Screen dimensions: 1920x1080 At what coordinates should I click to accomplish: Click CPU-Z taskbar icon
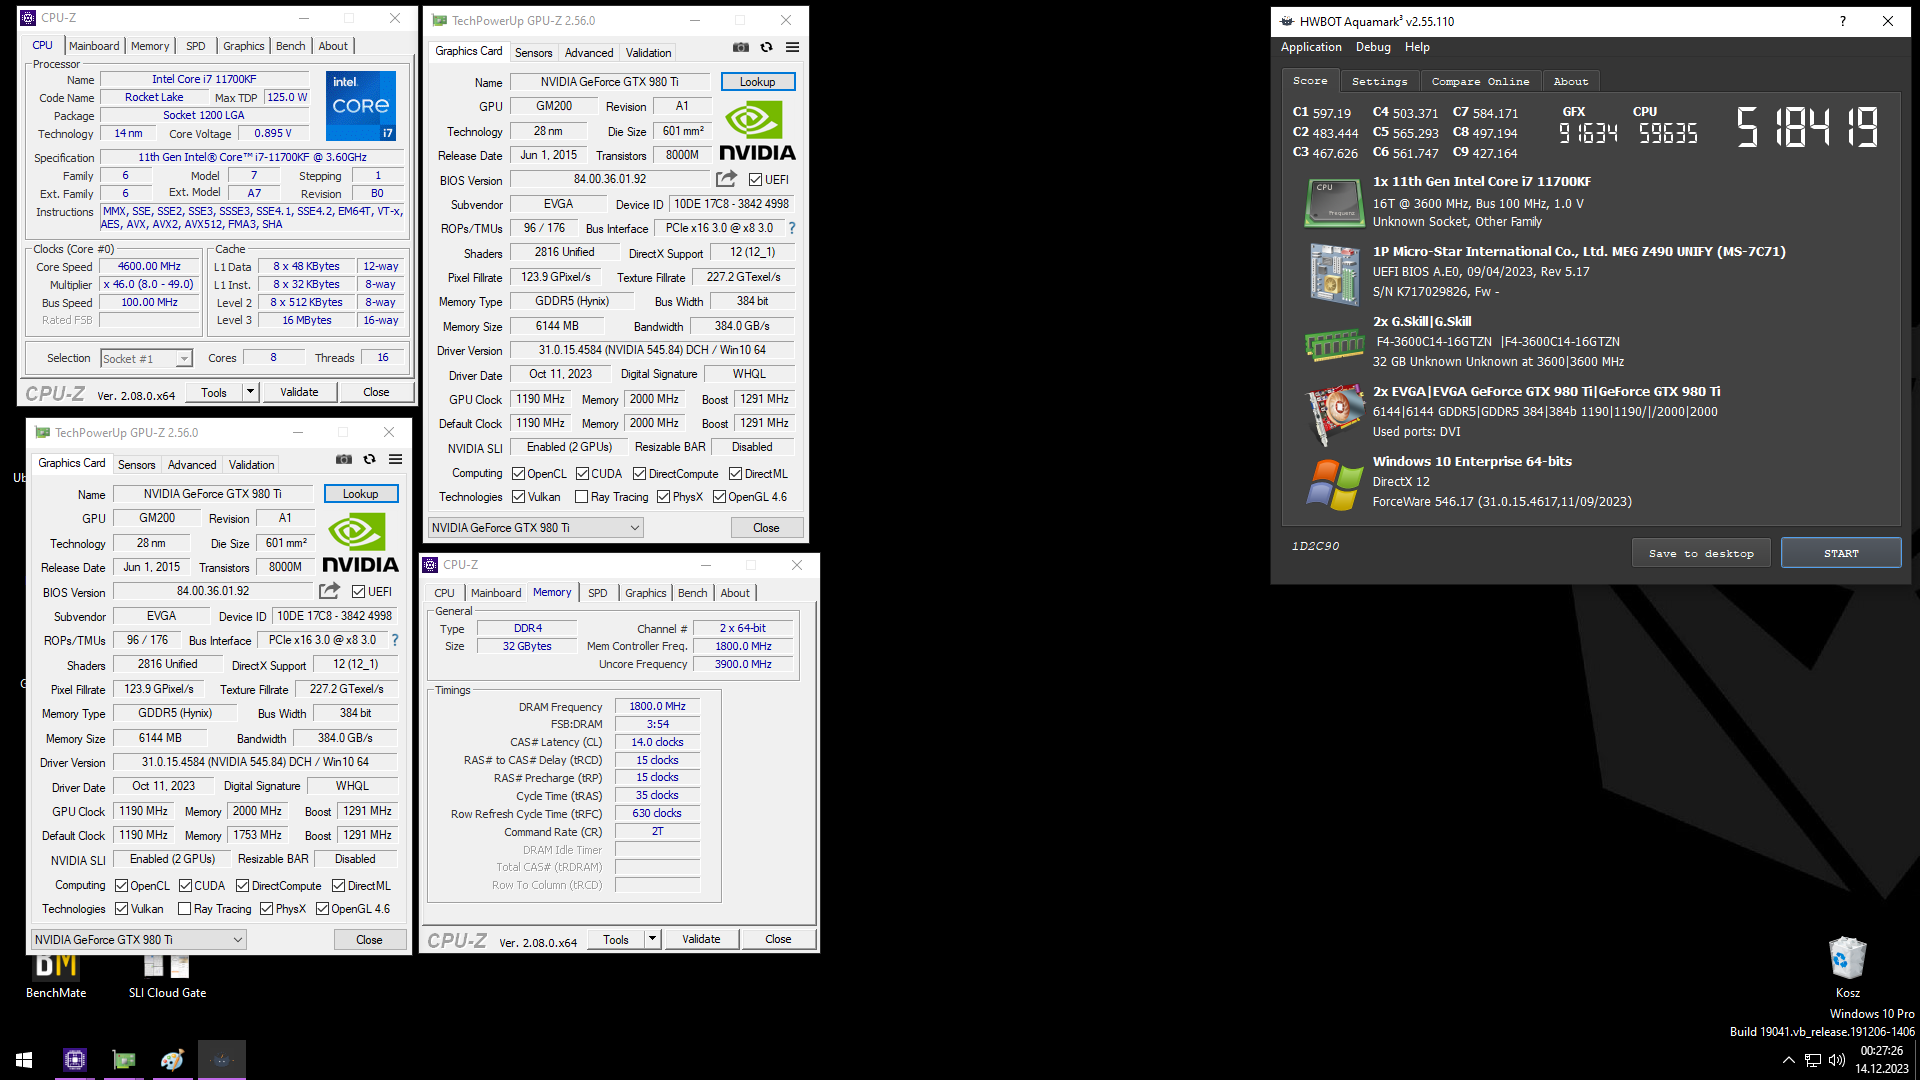75,1060
